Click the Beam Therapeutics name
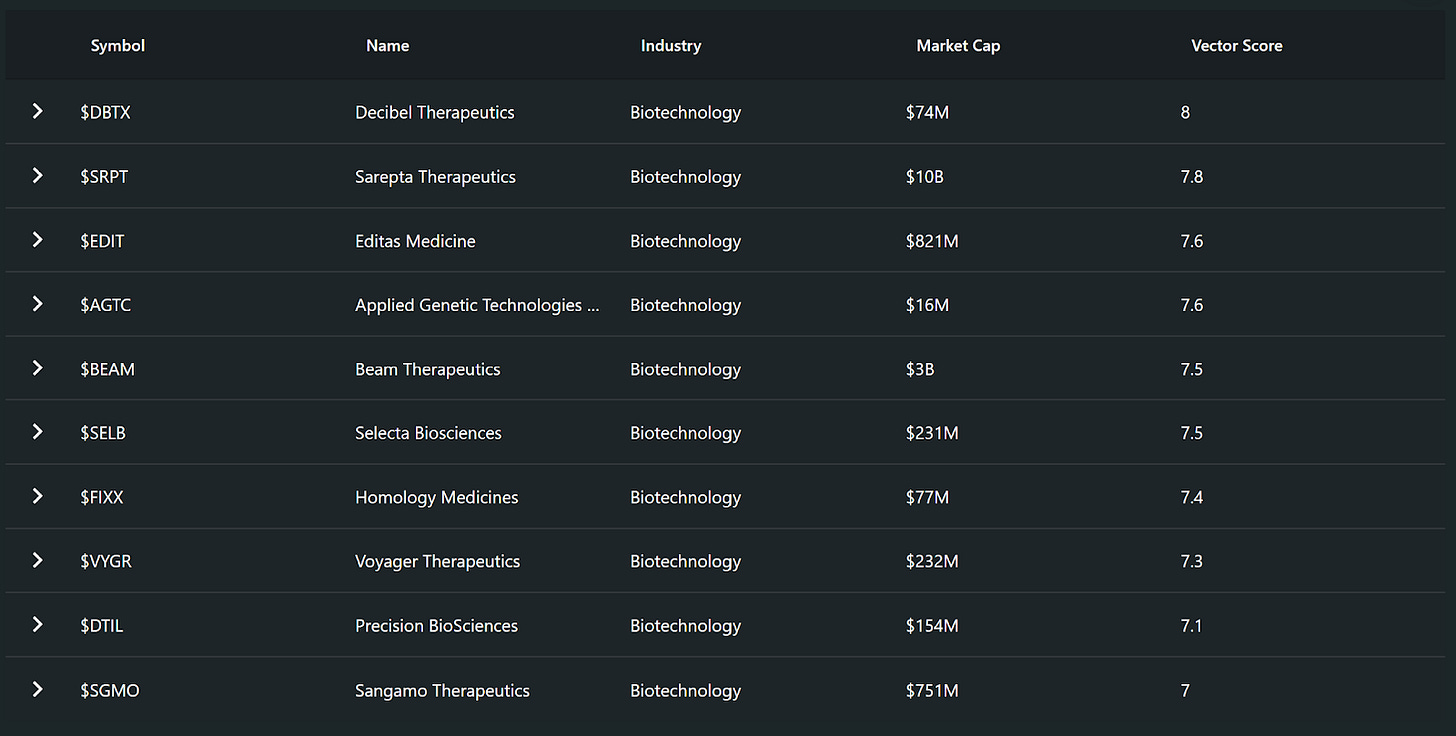This screenshot has width=1456, height=736. pos(428,369)
